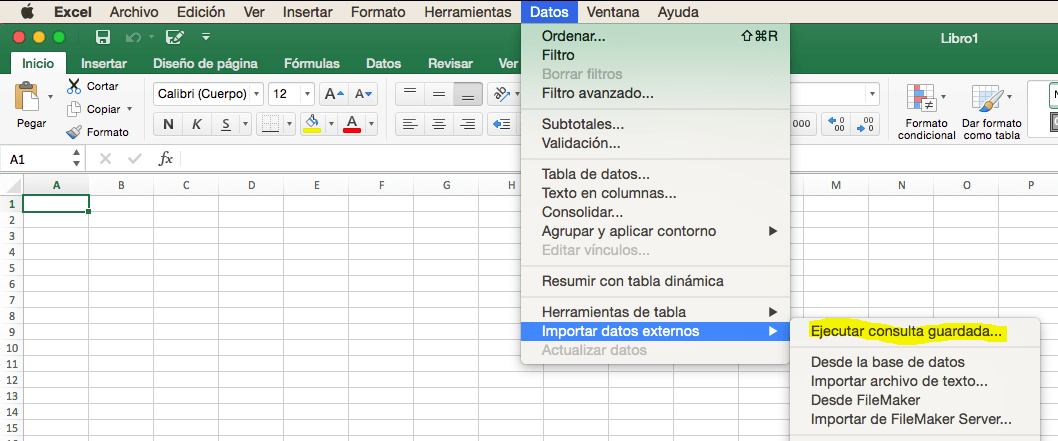Click the align center icon

(439, 124)
